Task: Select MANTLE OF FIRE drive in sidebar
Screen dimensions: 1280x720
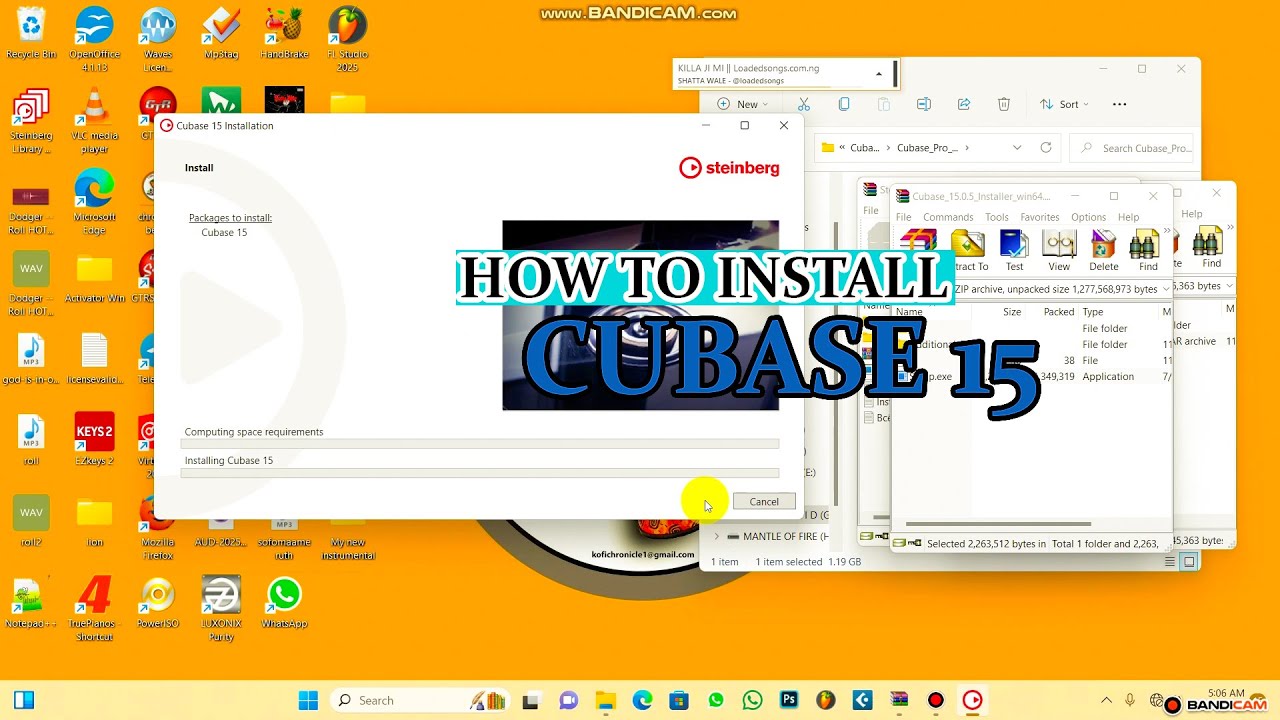Action: [780, 537]
